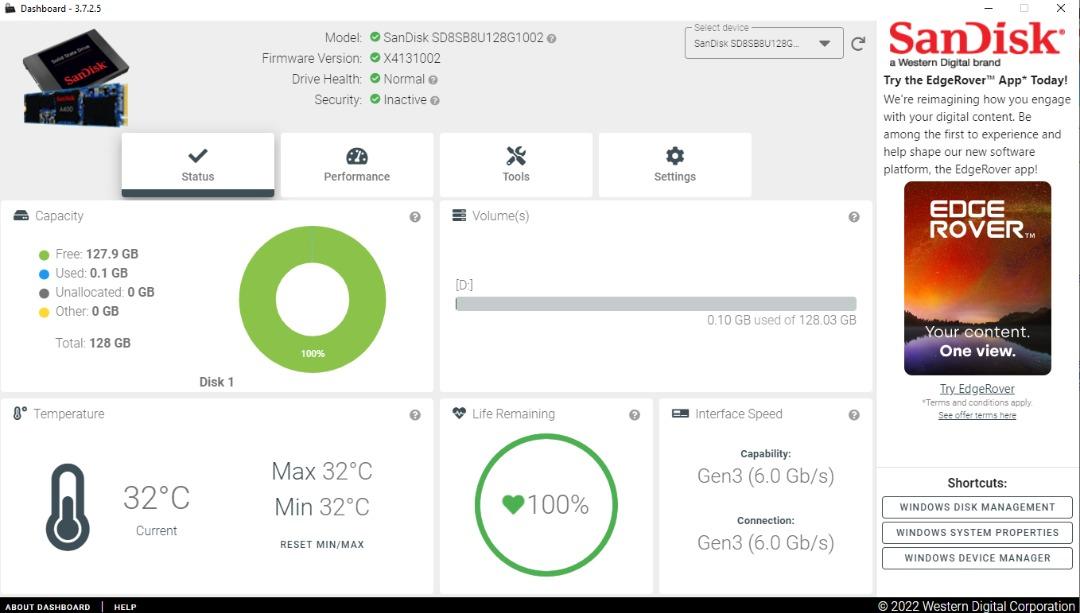1080x613 pixels.
Task: Click the large thermometer graphic
Action: [68, 507]
